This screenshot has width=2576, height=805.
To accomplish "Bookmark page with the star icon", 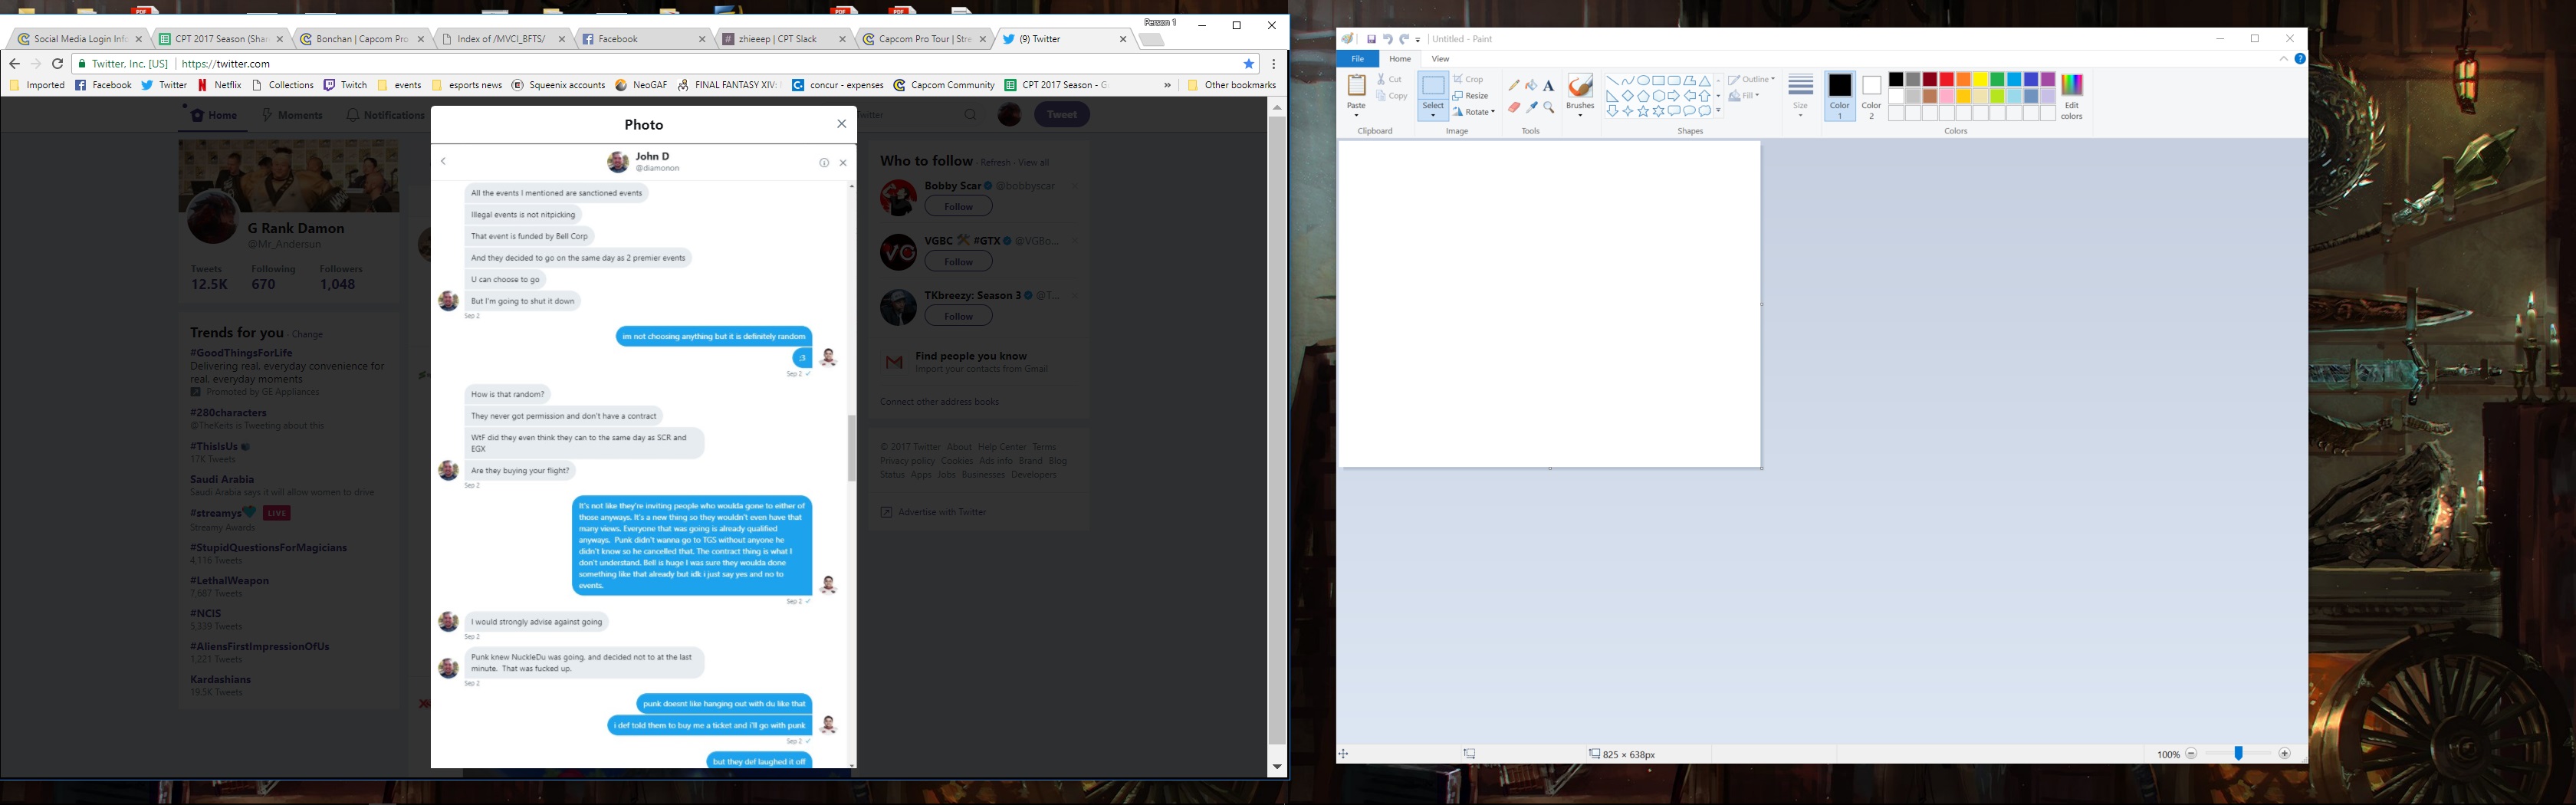I will pos(1249,64).
